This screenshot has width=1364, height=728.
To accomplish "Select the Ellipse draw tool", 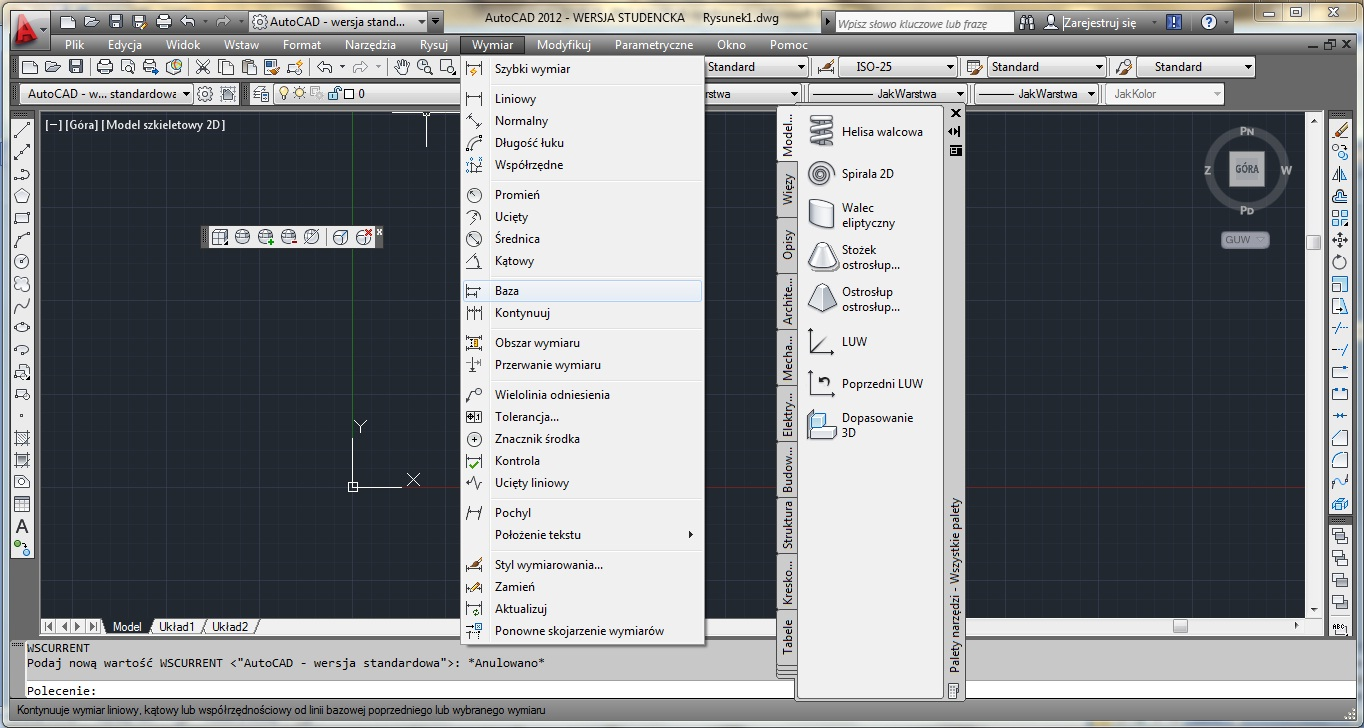I will click(22, 328).
